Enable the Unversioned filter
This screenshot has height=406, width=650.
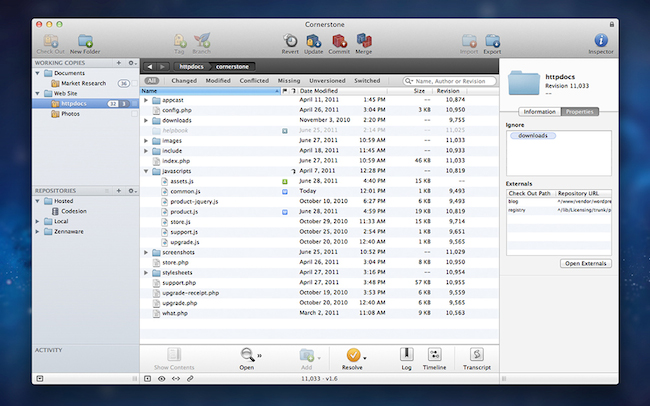327,80
